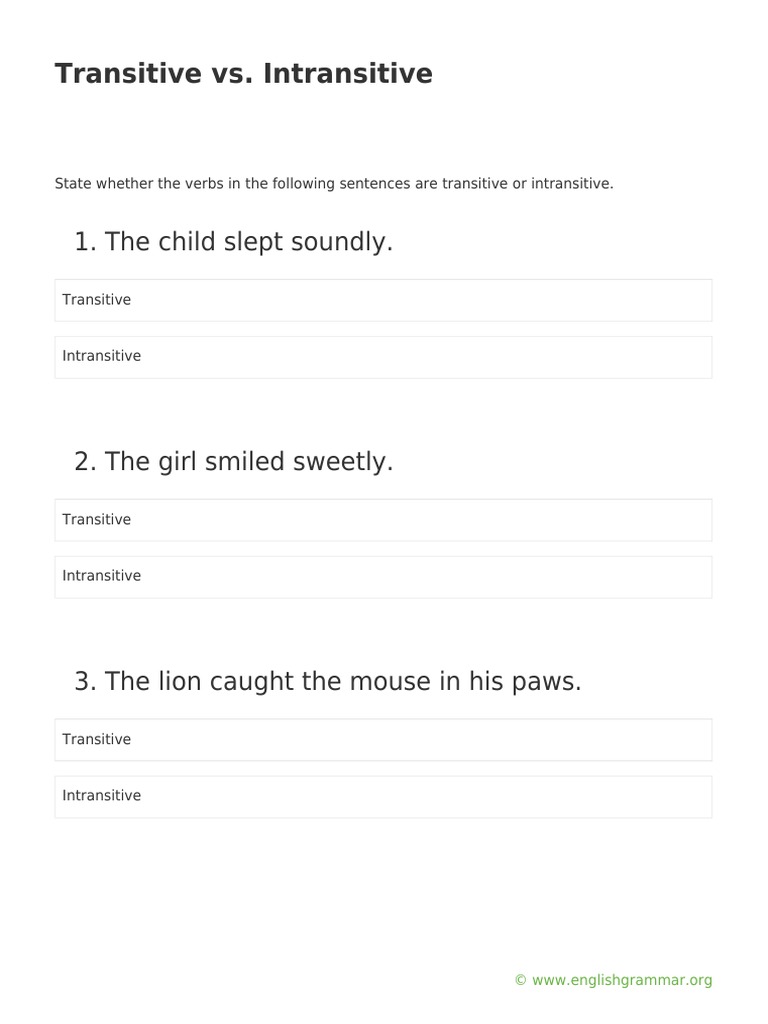Click question number 3 in the heading

(x=85, y=681)
